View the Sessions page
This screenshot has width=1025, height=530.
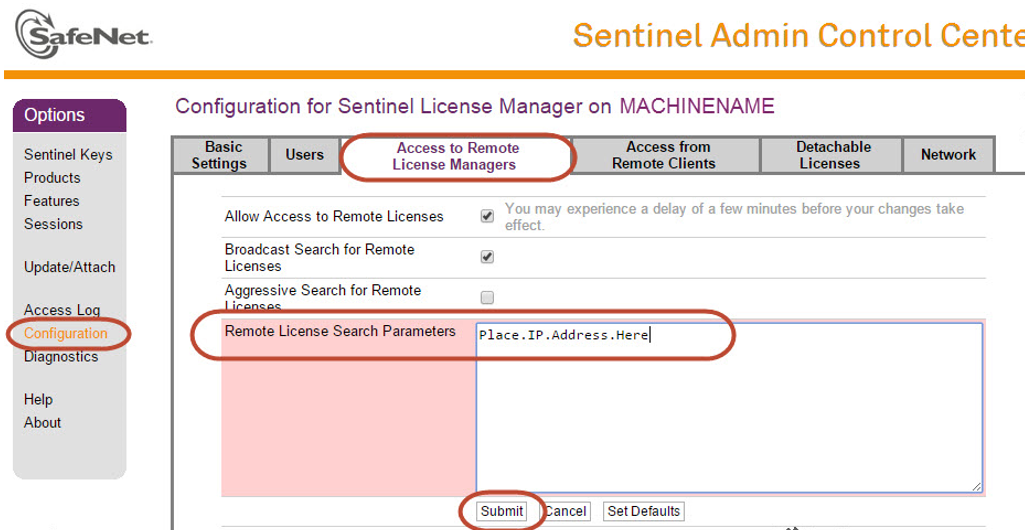click(54, 224)
